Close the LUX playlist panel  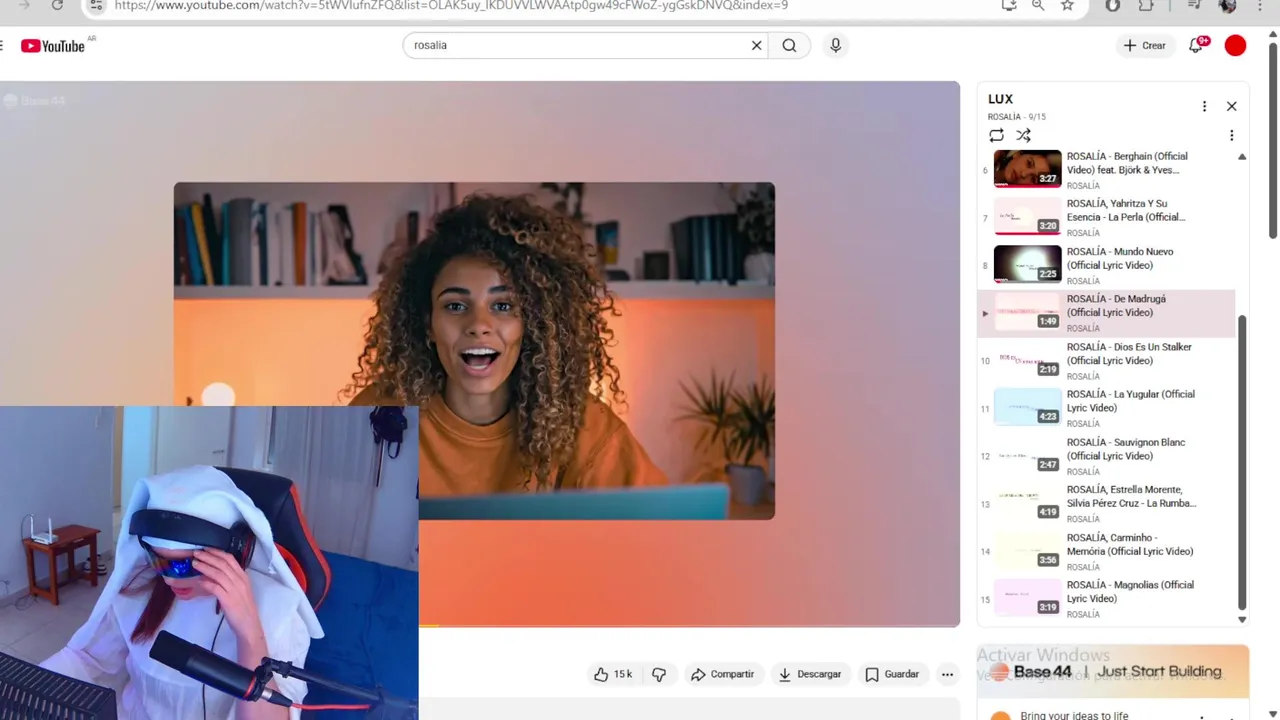pyautogui.click(x=1232, y=106)
